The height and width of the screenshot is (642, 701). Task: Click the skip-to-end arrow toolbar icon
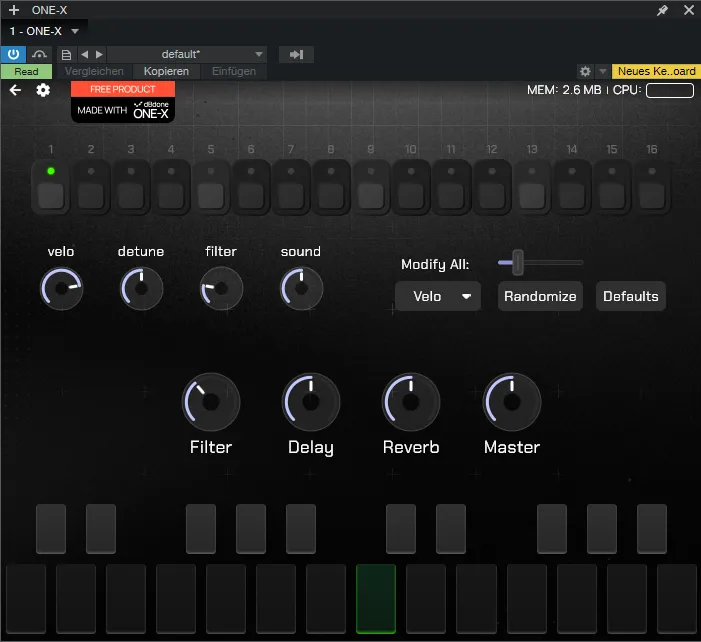[296, 55]
